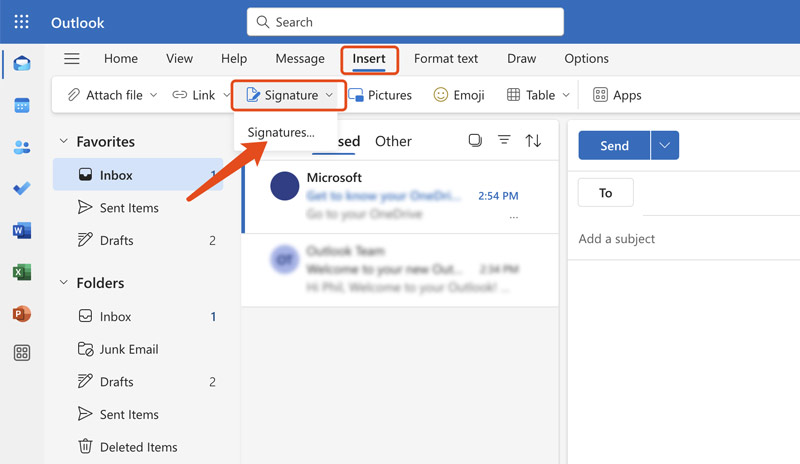The image size is (800, 464).
Task: Open the Help tab
Action: click(x=234, y=59)
